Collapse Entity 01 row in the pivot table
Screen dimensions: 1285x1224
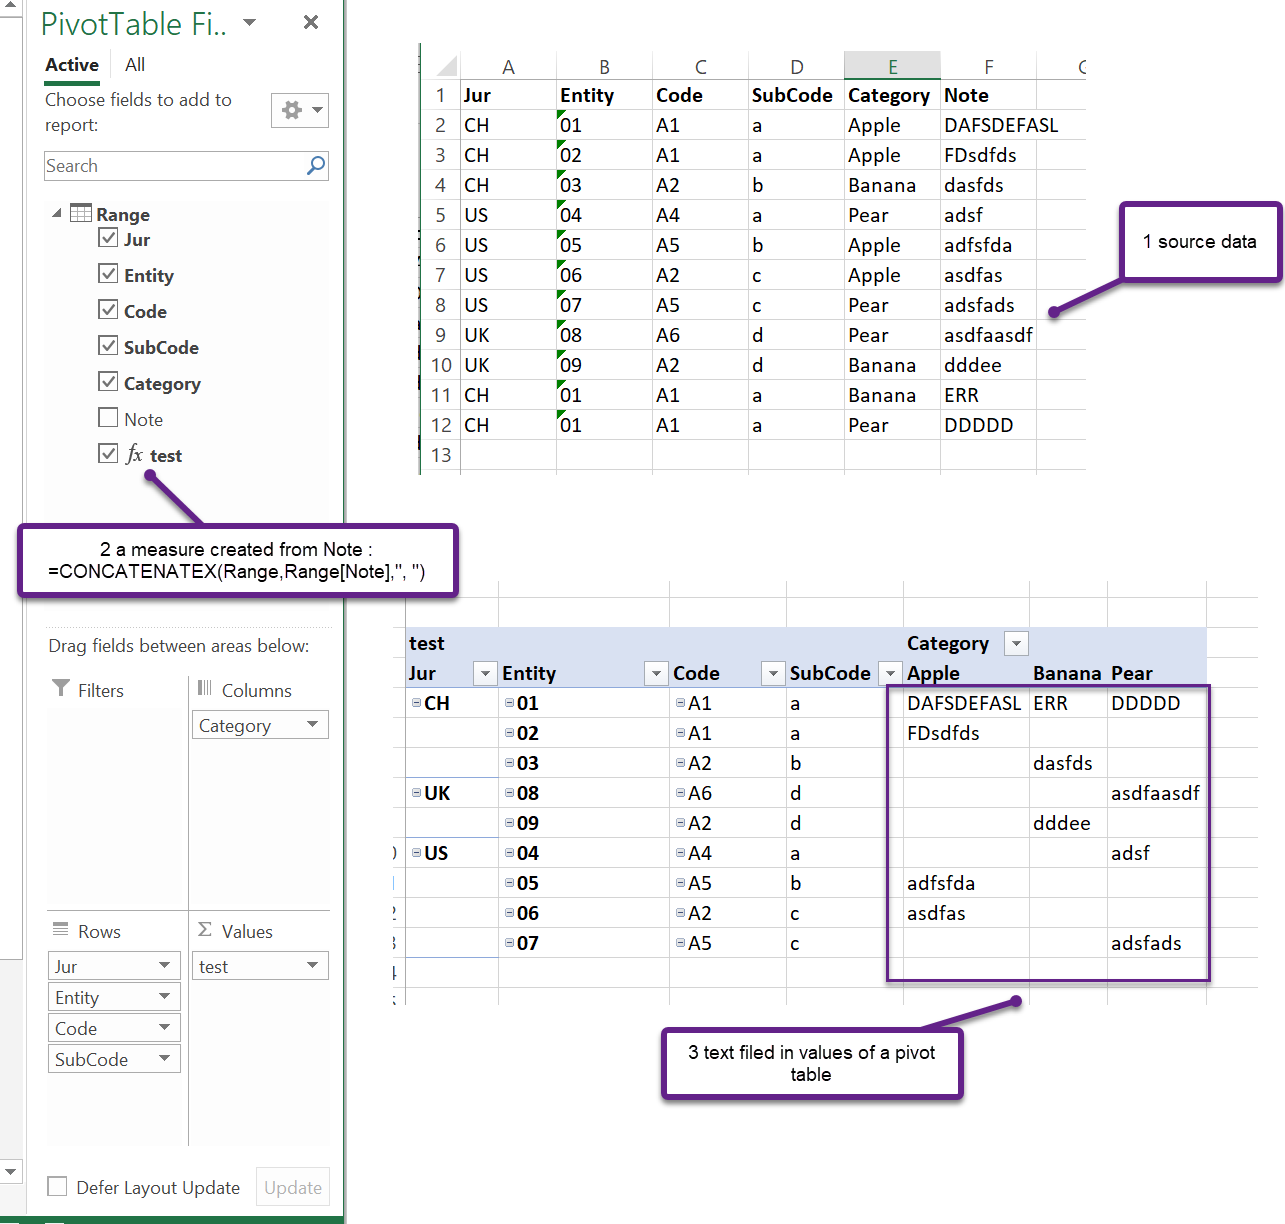[509, 703]
